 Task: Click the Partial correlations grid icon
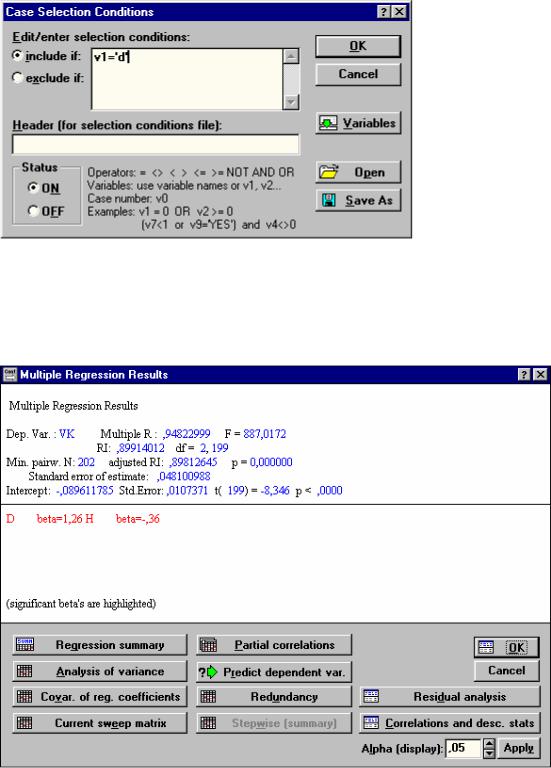tap(208, 645)
